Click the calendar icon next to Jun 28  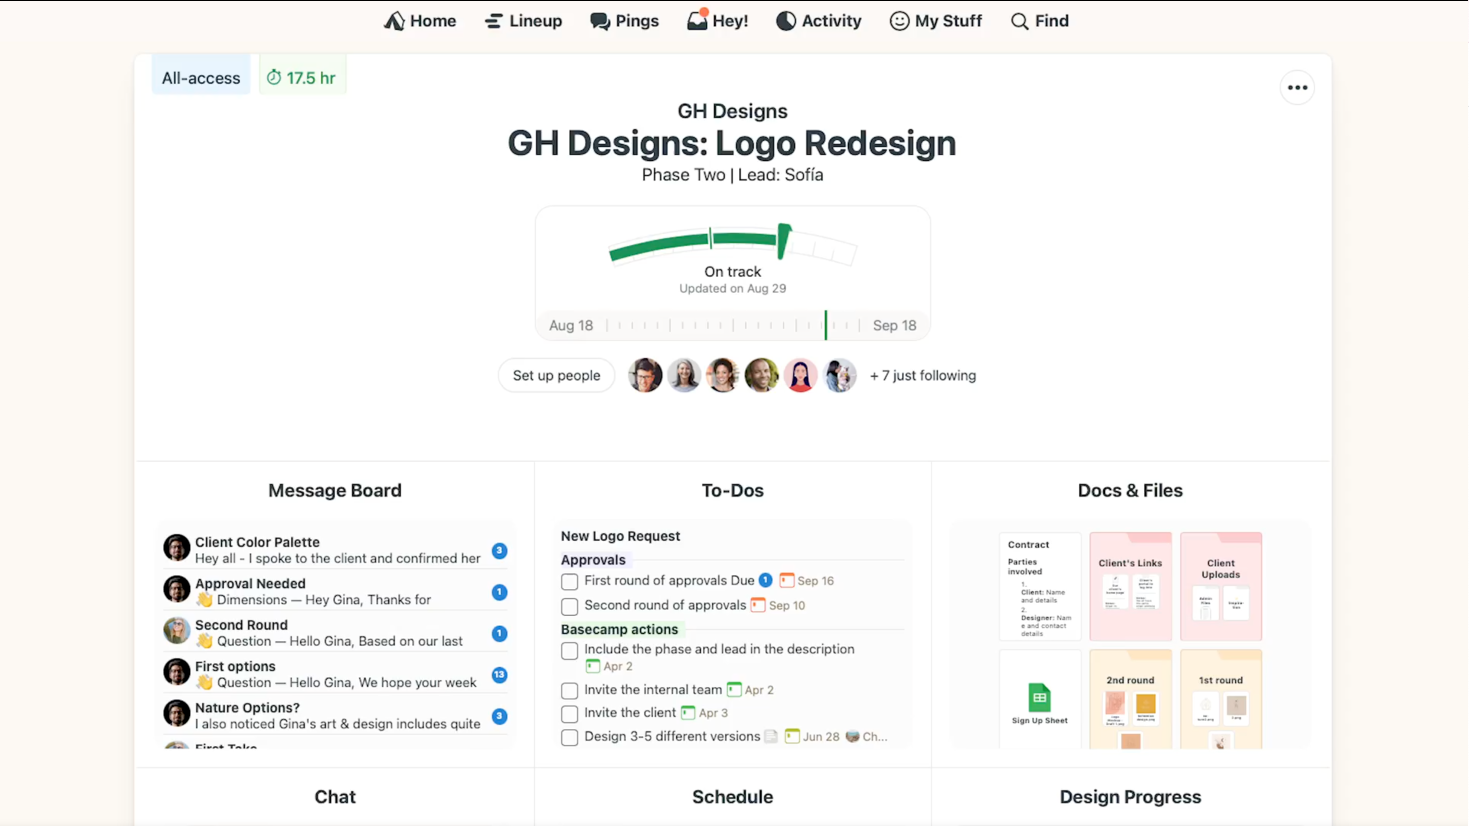coord(792,736)
